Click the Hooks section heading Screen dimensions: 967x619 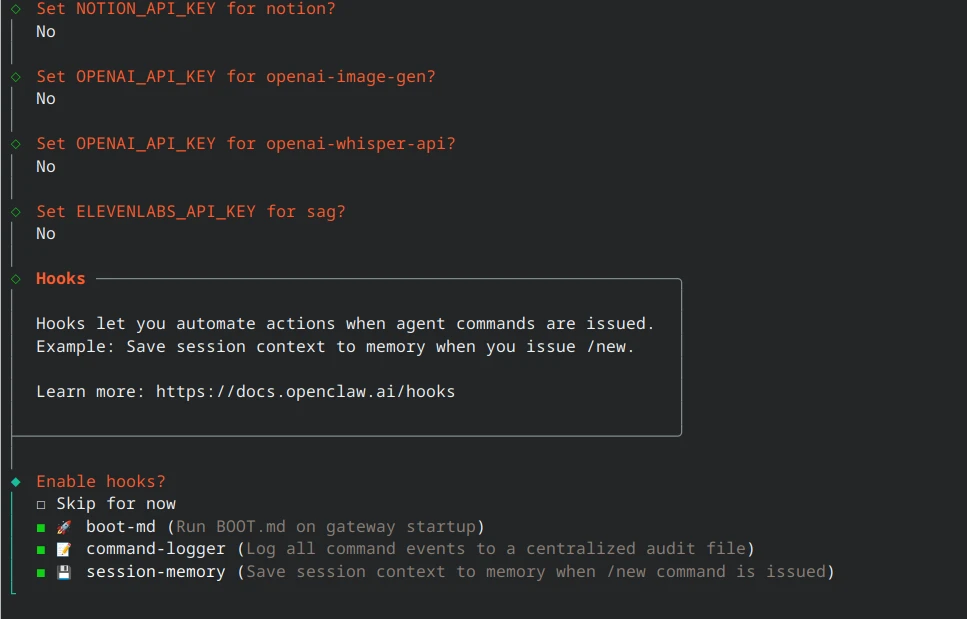[61, 279]
